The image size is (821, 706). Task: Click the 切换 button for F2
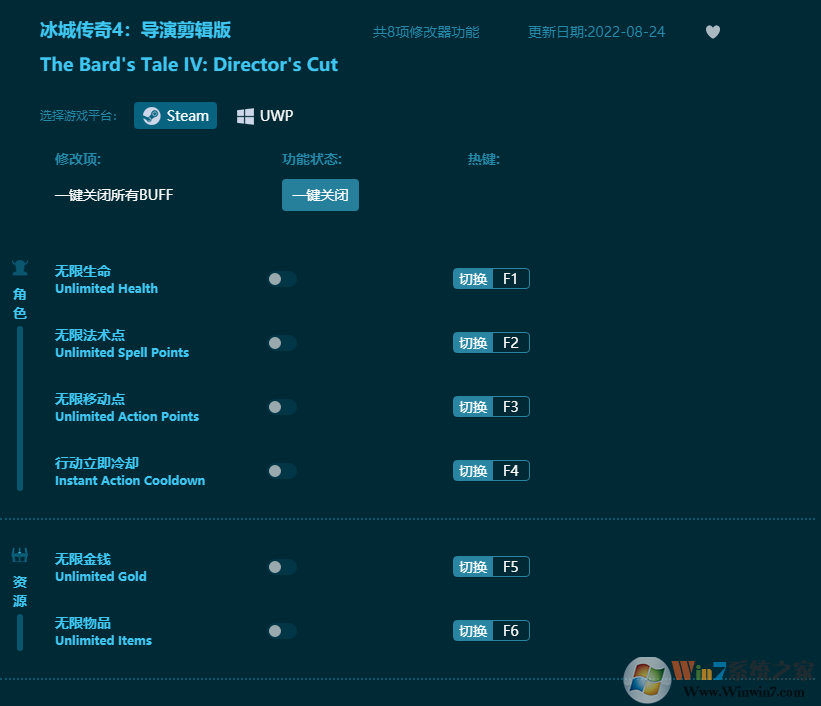tap(473, 343)
